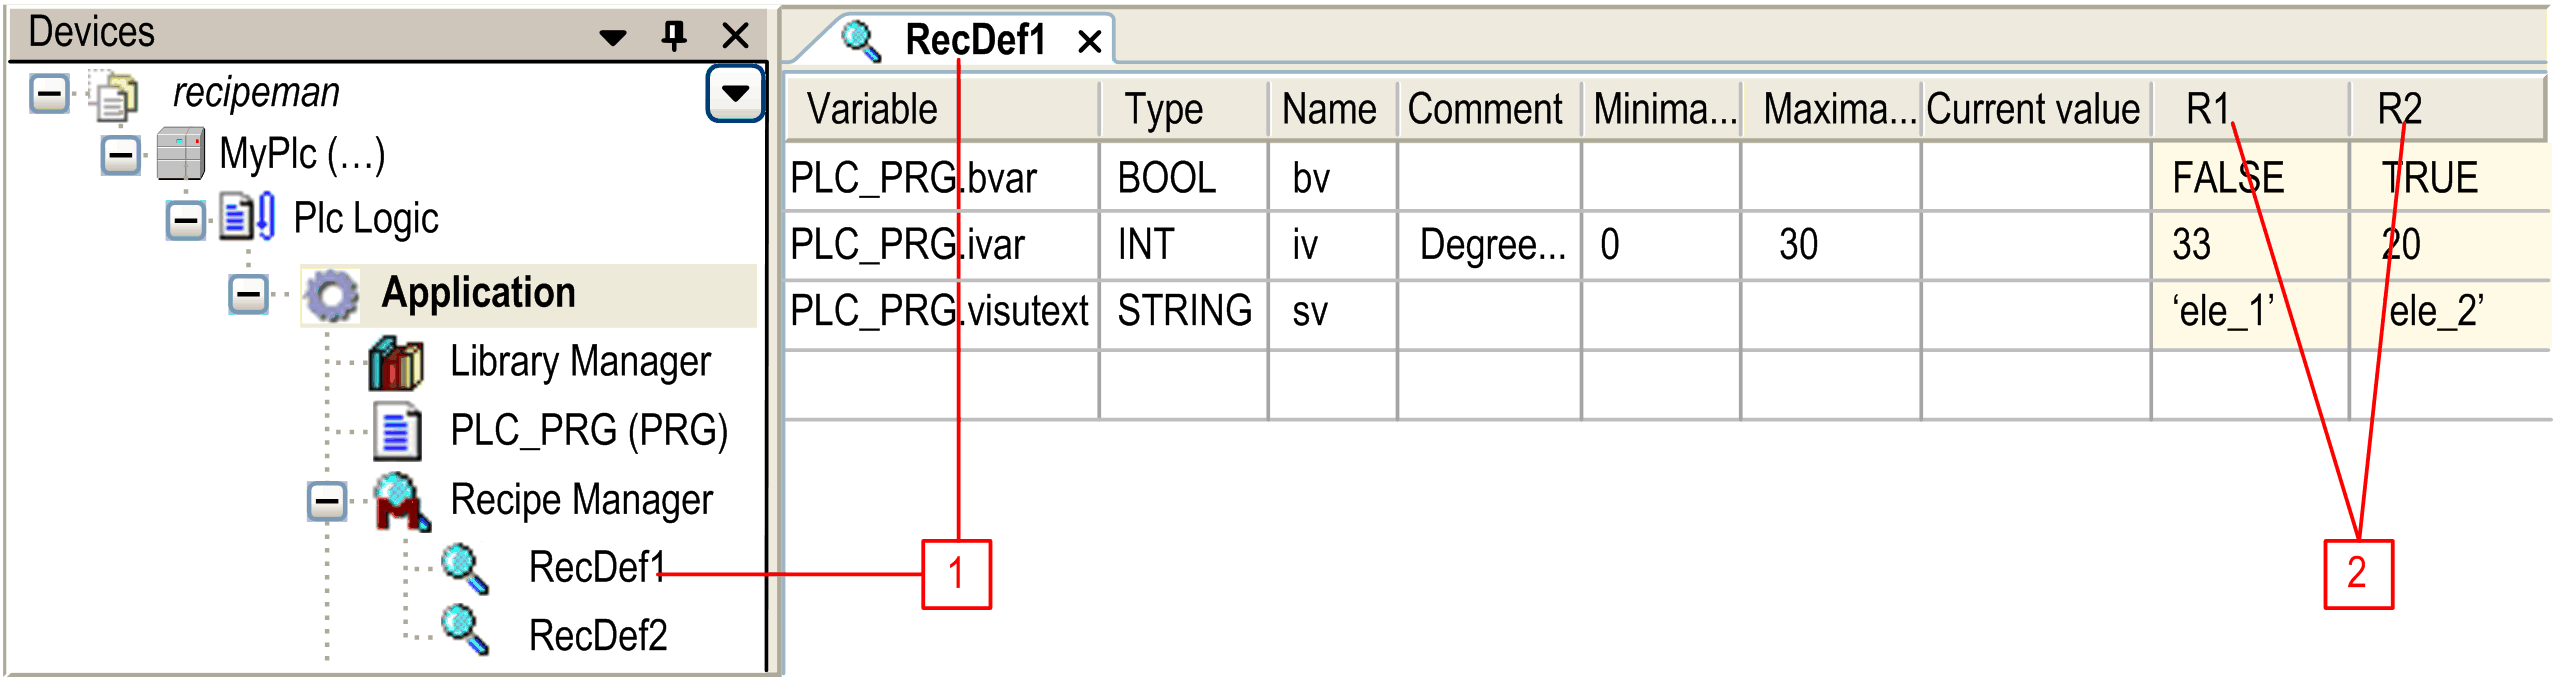Click the Plc Logic icon
The height and width of the screenshot is (680, 2555).
(x=247, y=218)
